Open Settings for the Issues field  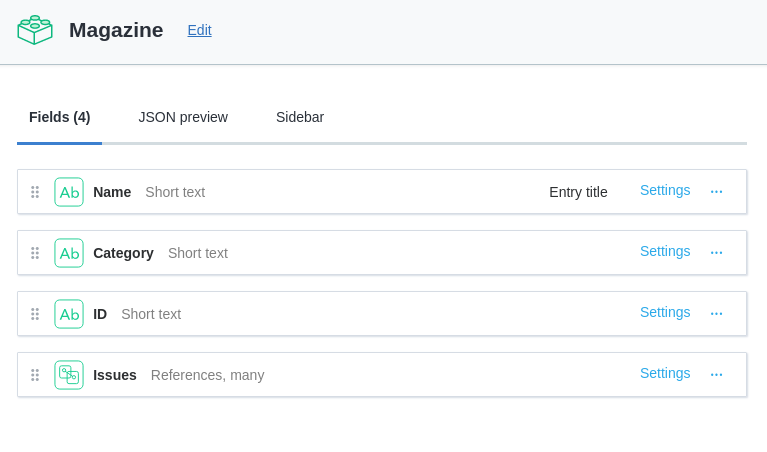(665, 373)
